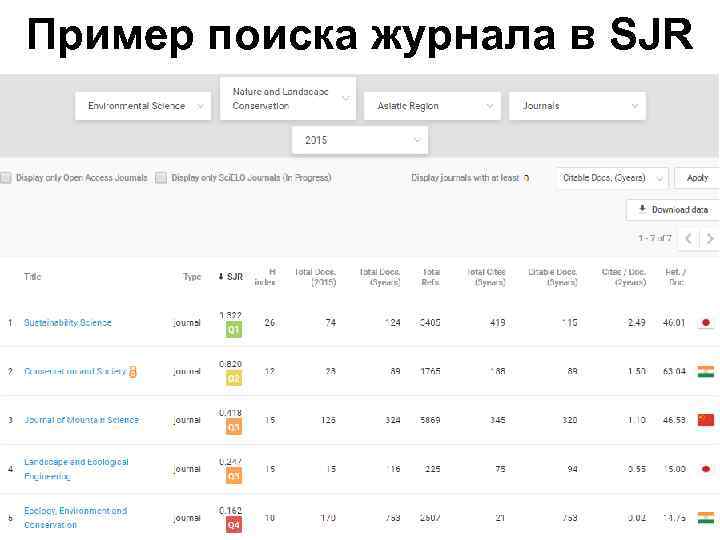Sort by the SJR column header
720x540 pixels.
point(231,276)
